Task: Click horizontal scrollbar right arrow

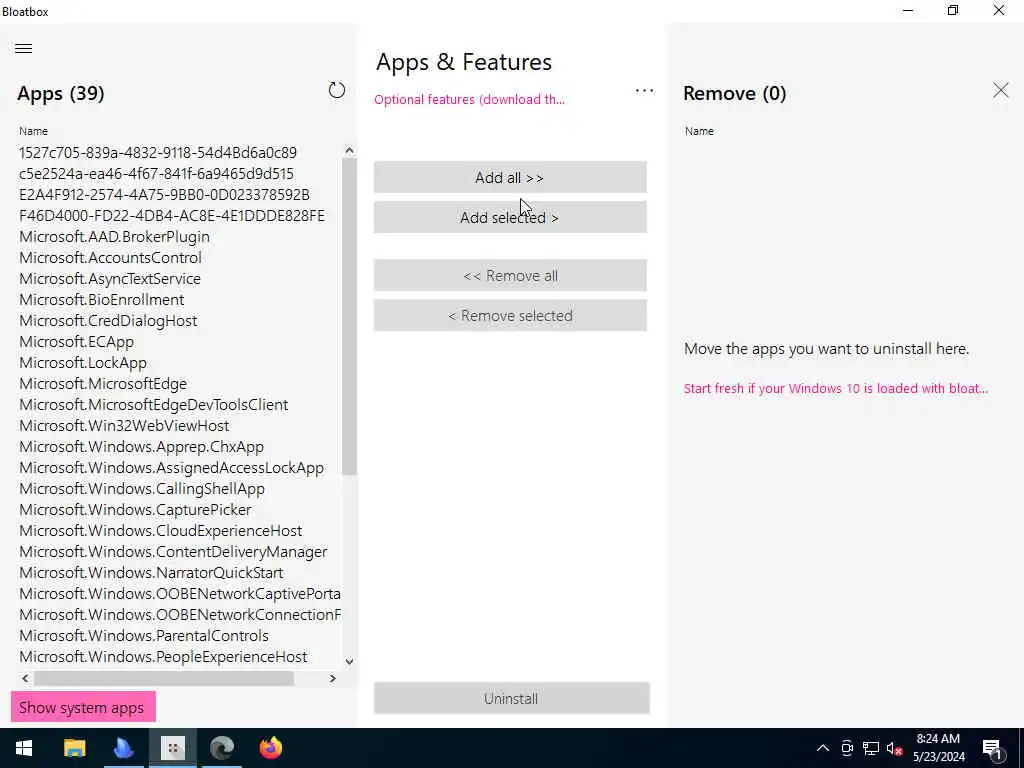Action: click(x=332, y=679)
